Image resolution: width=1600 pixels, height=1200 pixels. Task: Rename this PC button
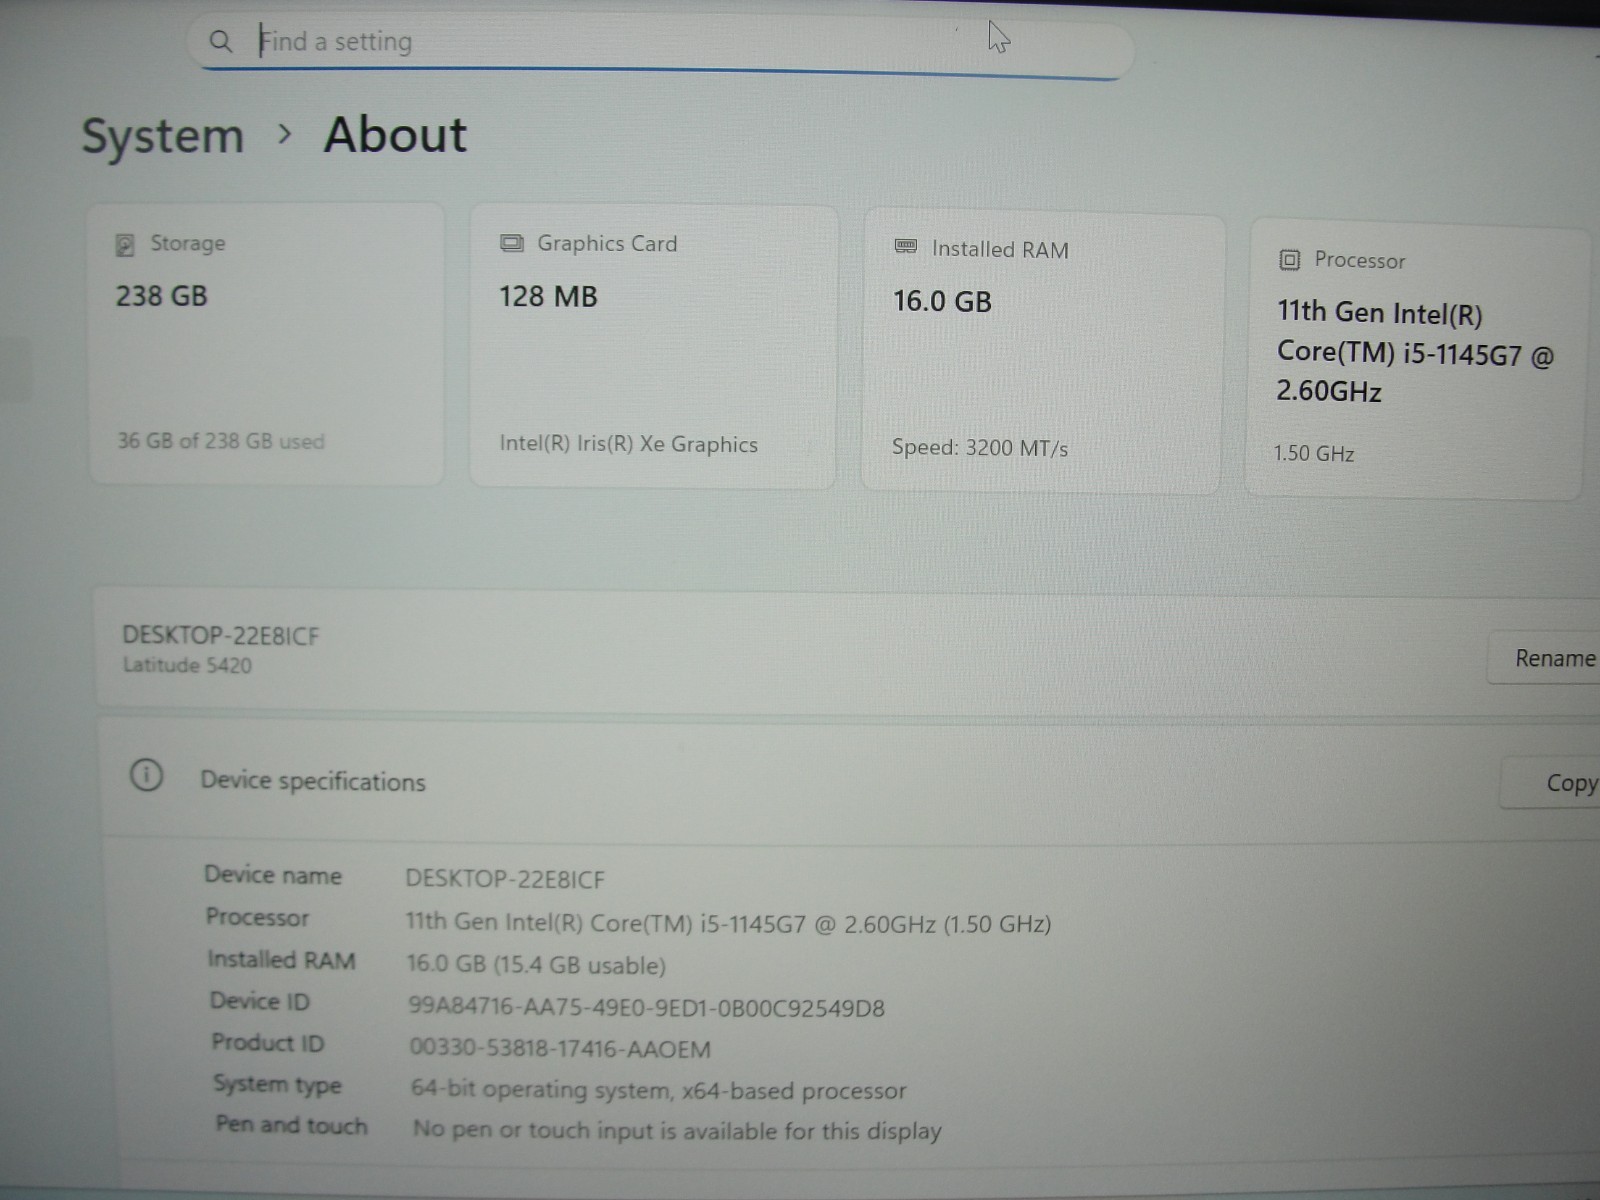coord(1546,658)
